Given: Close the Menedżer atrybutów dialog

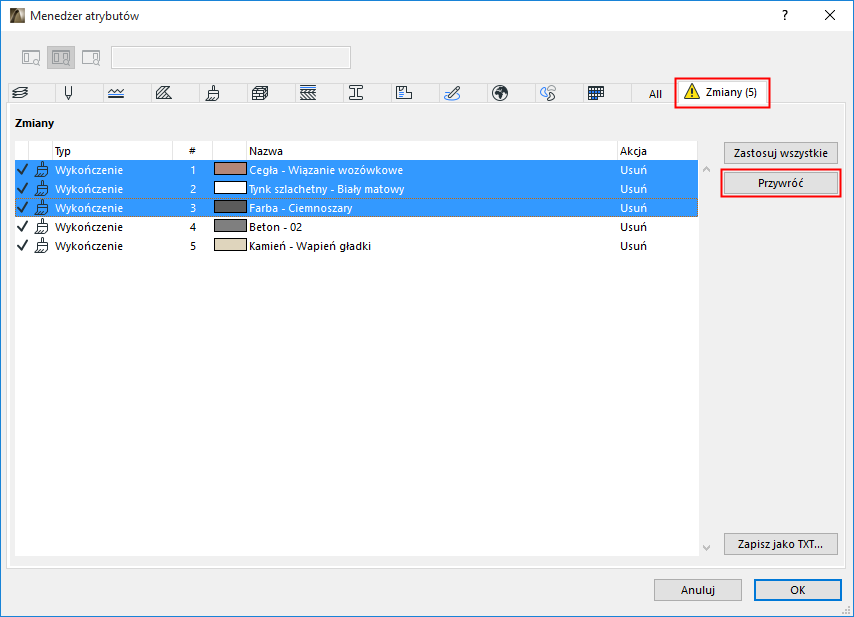Looking at the screenshot, I should 829,15.
